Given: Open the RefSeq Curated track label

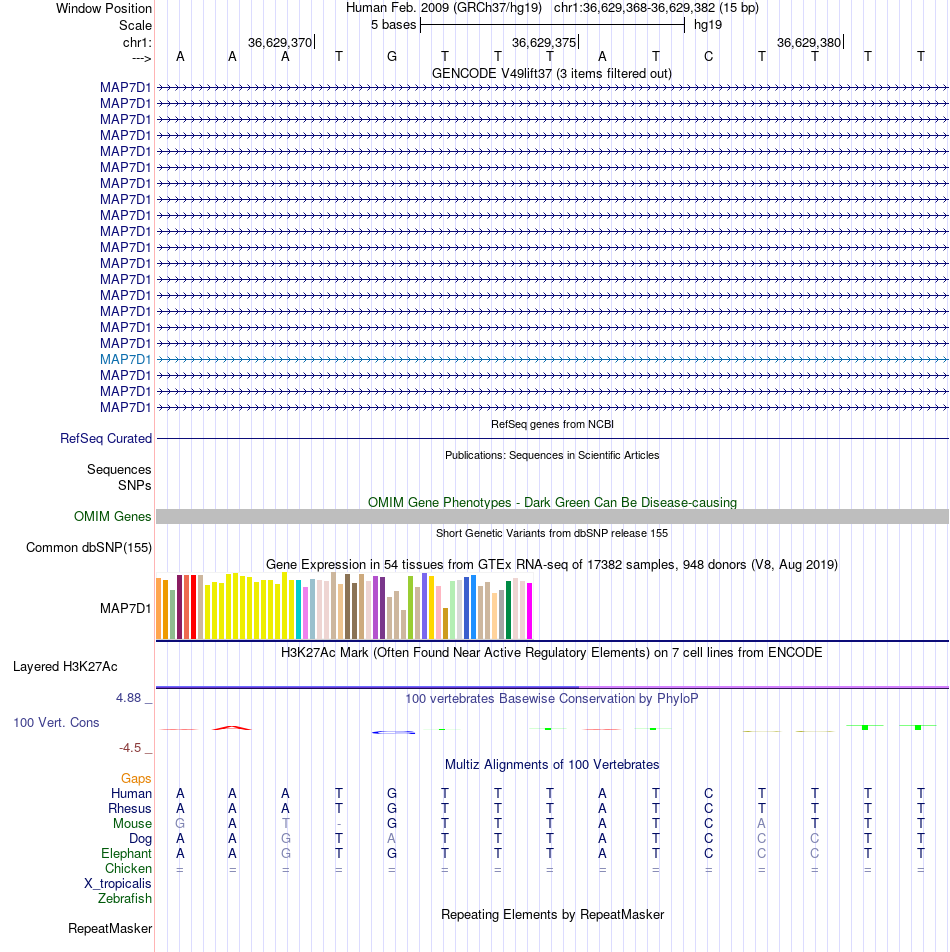Looking at the screenshot, I should pyautogui.click(x=106, y=438).
